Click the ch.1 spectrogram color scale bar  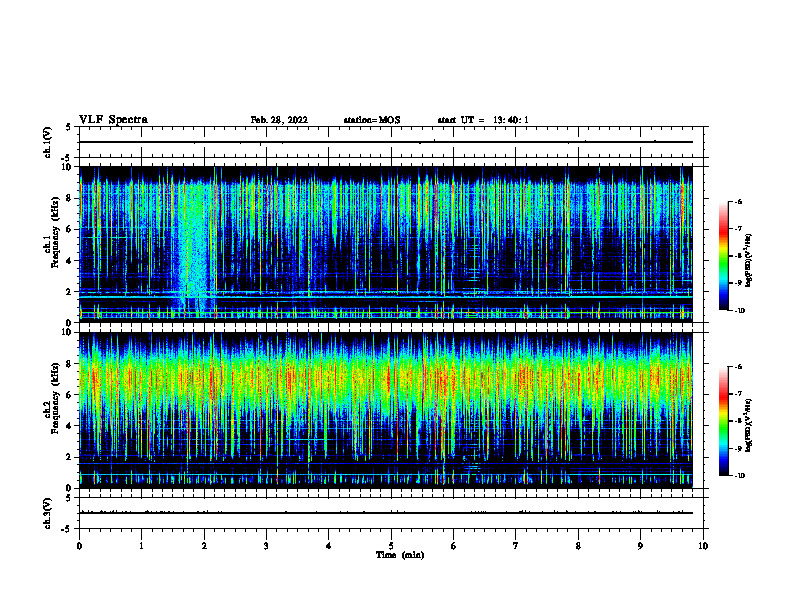coord(724,256)
